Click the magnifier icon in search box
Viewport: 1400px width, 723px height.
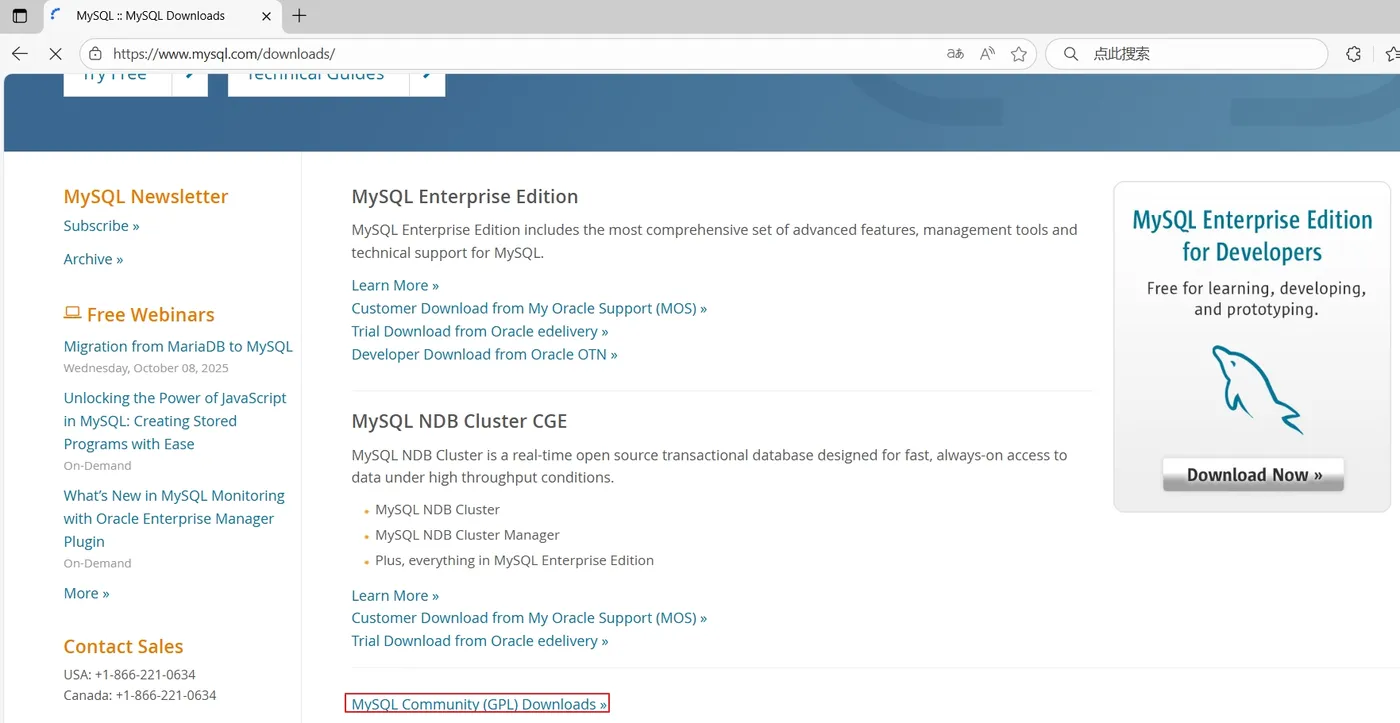pos(1071,54)
